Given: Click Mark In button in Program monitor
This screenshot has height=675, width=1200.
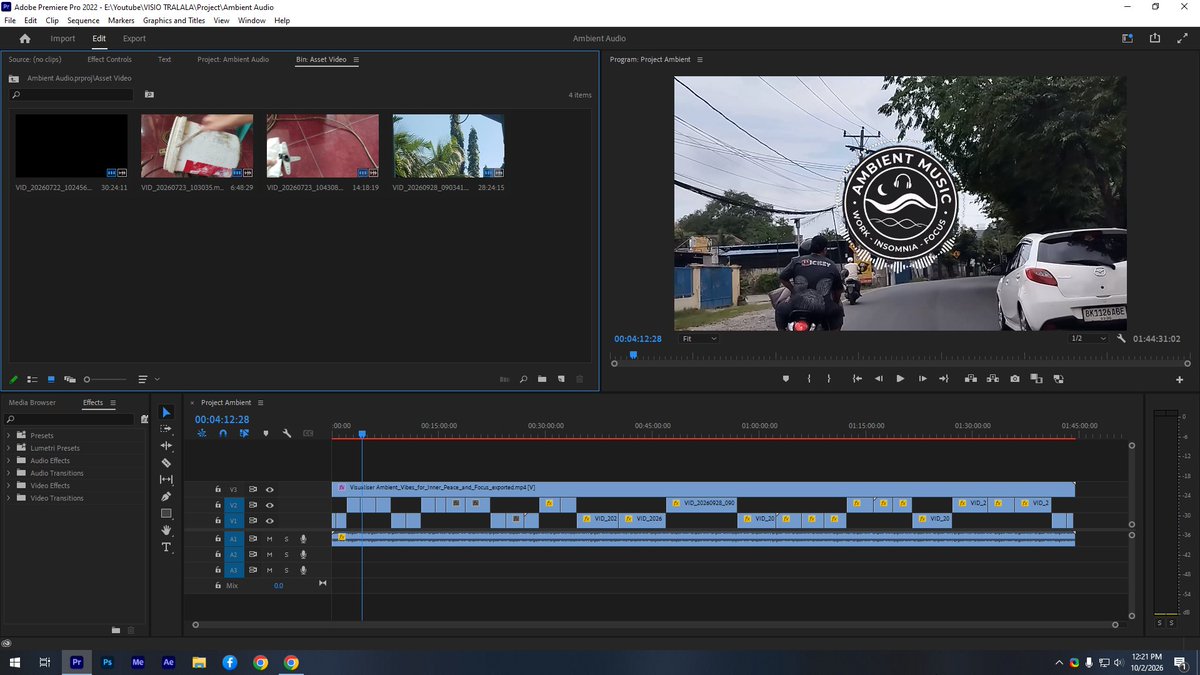Looking at the screenshot, I should point(808,379).
